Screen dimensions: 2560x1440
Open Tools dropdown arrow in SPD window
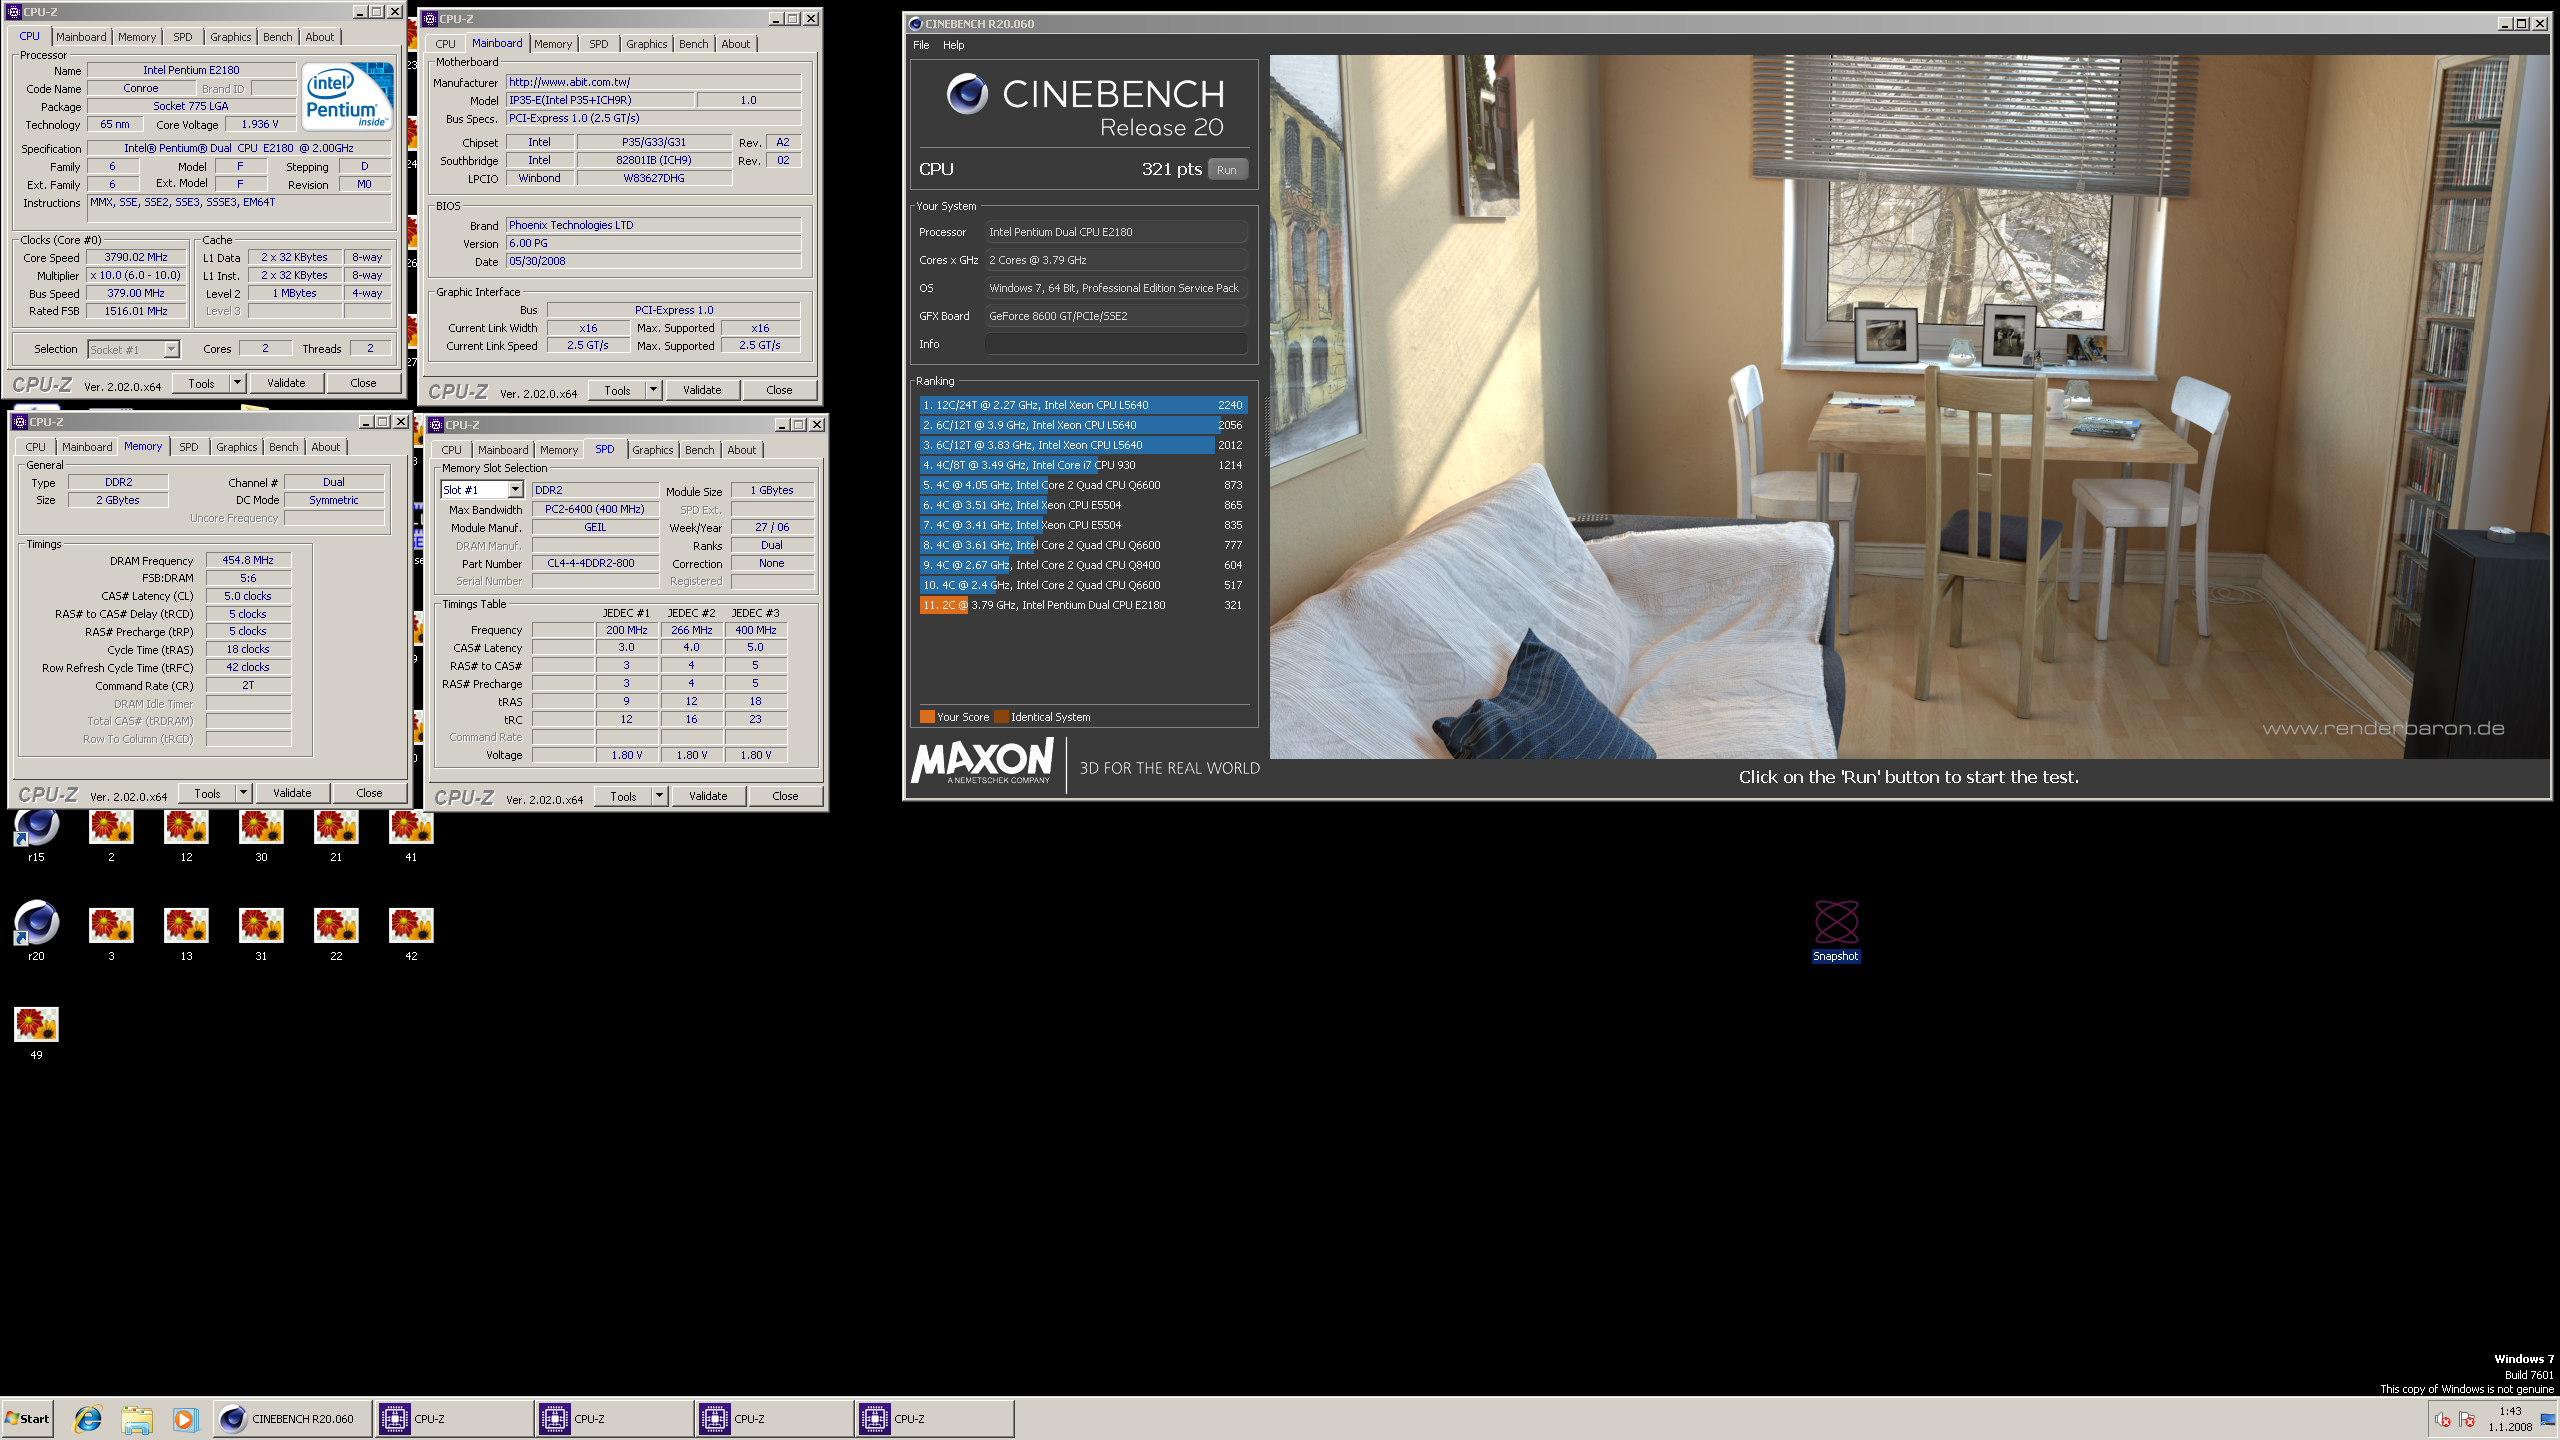660,796
